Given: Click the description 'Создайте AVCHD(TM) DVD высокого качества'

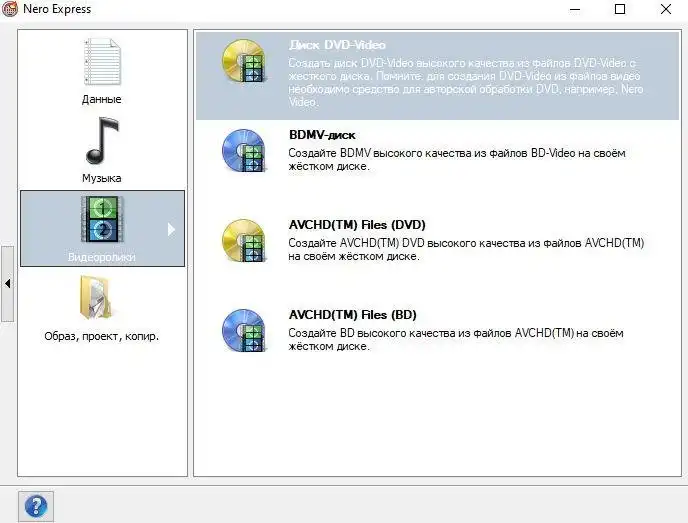Looking at the screenshot, I should (466, 250).
